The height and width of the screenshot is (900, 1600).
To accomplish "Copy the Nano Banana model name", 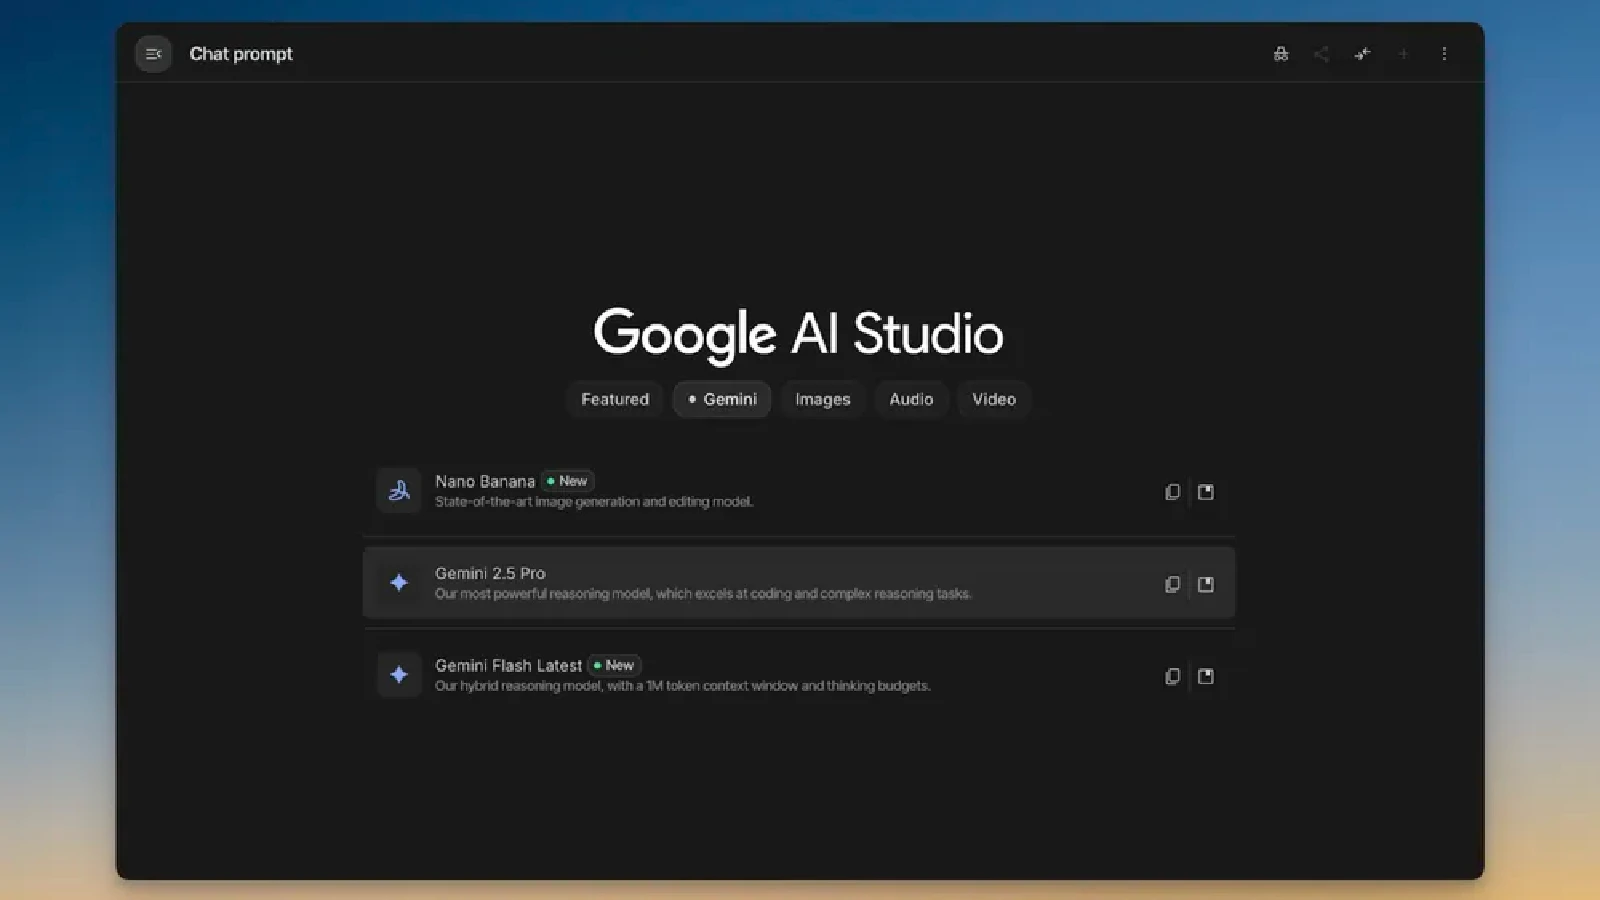I will (1172, 492).
